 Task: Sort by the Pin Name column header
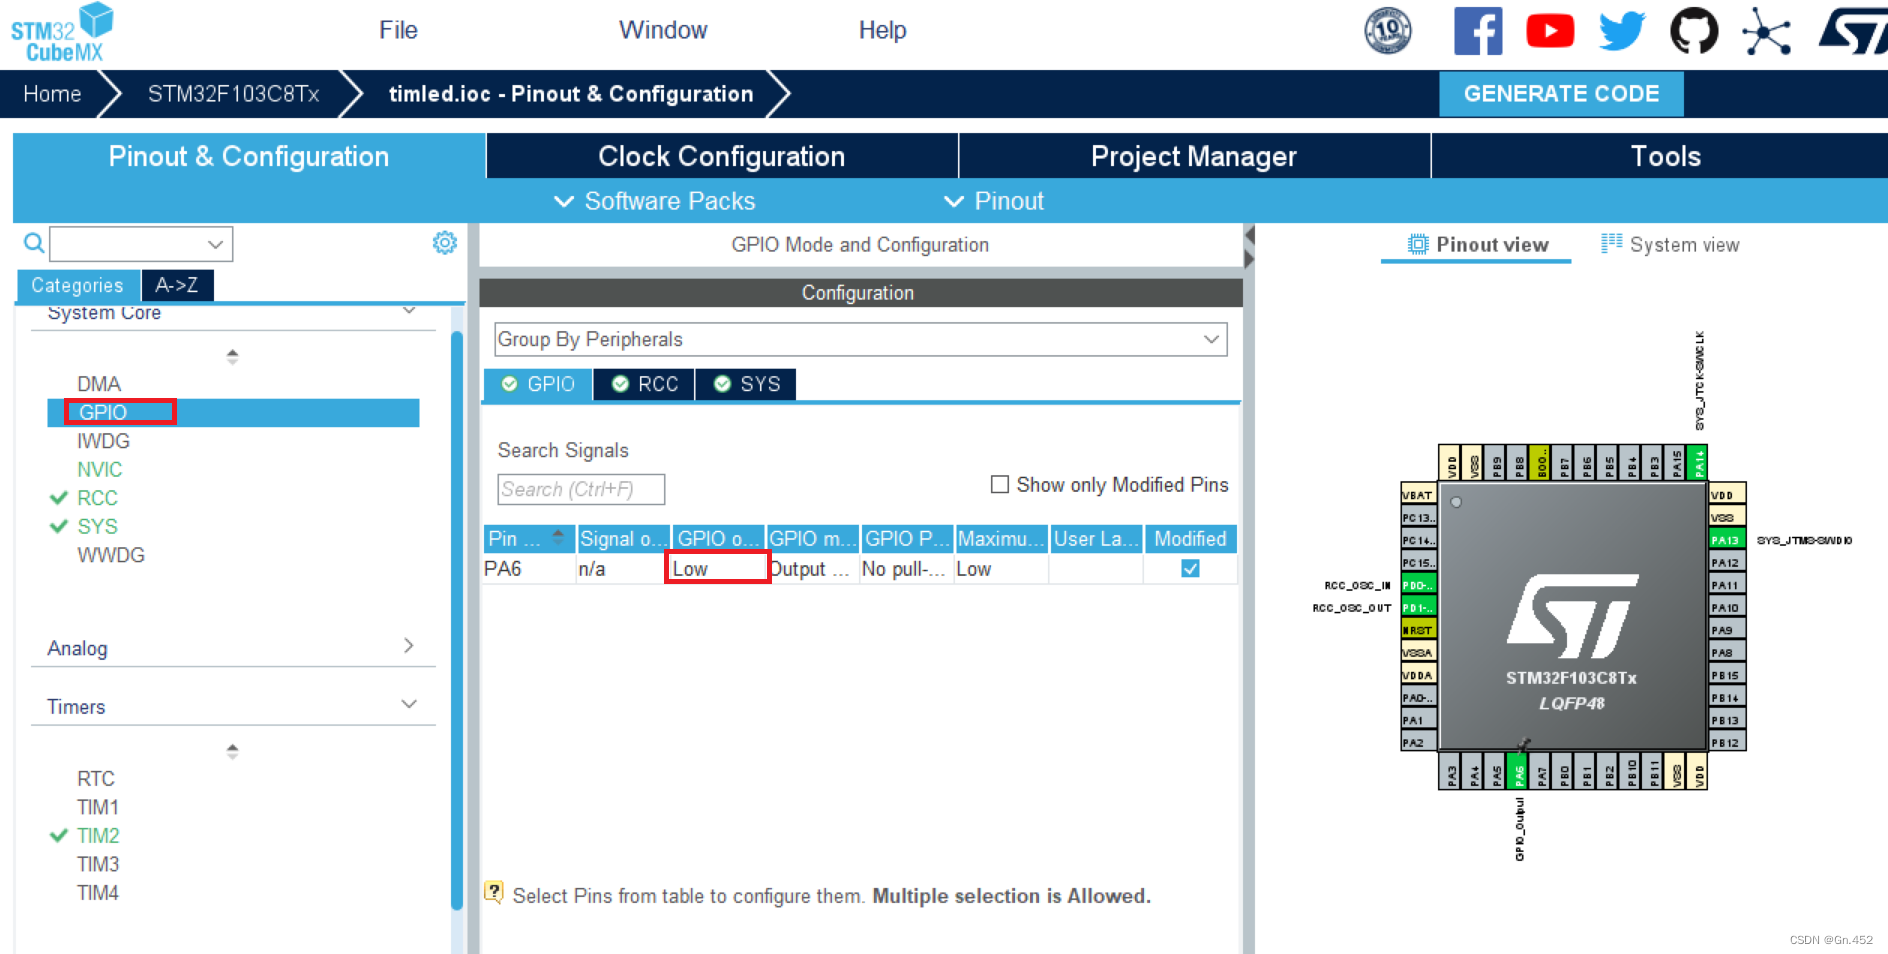(529, 538)
